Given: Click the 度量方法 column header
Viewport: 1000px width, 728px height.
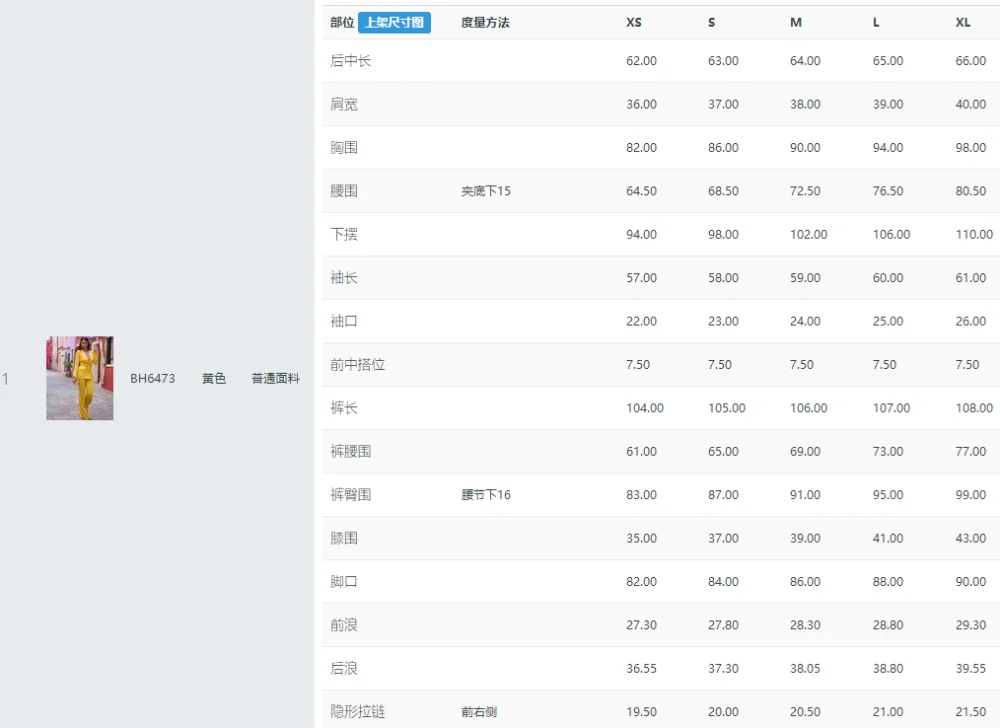Looking at the screenshot, I should (x=485, y=22).
